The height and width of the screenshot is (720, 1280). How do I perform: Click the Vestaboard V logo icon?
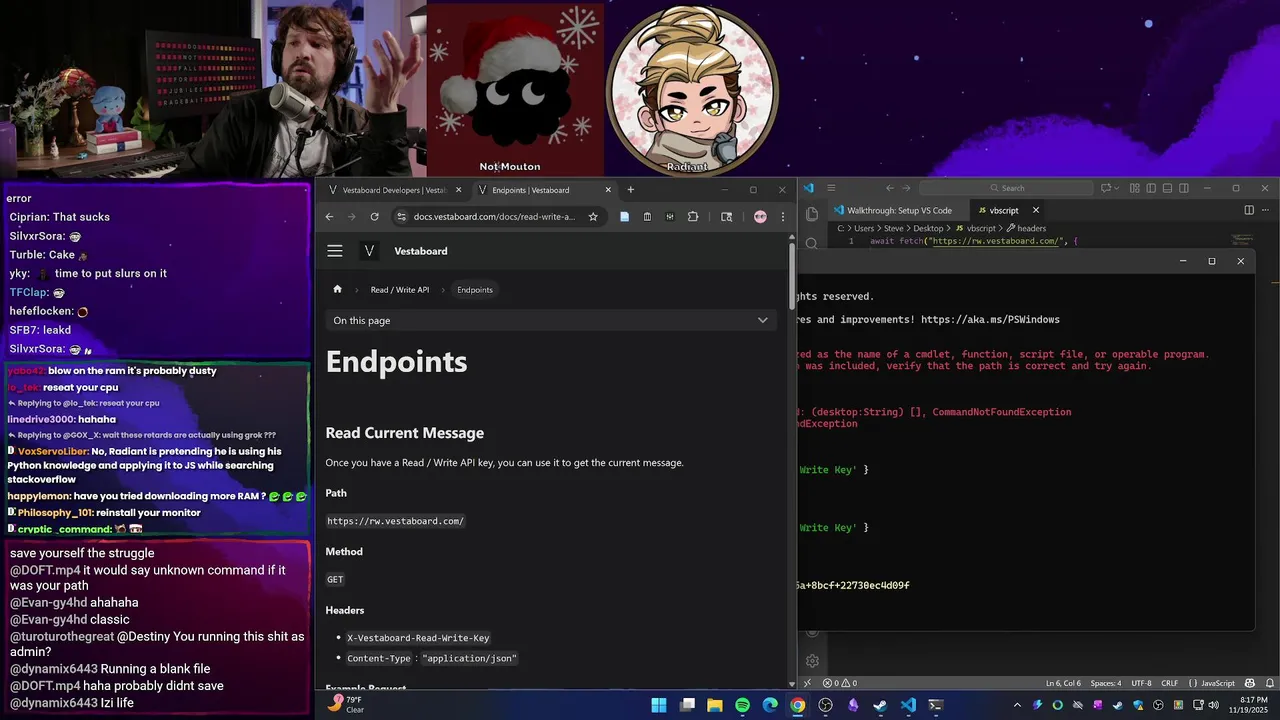click(x=370, y=251)
